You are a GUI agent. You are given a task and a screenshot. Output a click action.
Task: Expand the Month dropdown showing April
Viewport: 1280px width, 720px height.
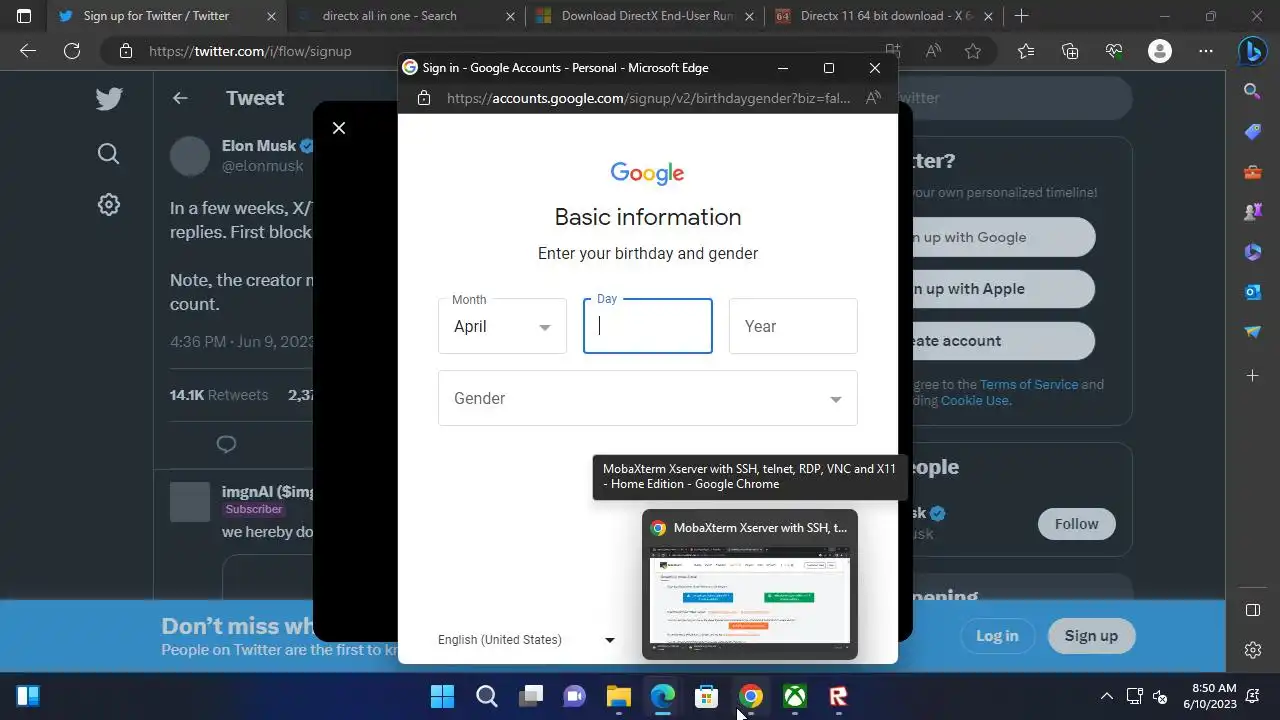[x=502, y=326]
